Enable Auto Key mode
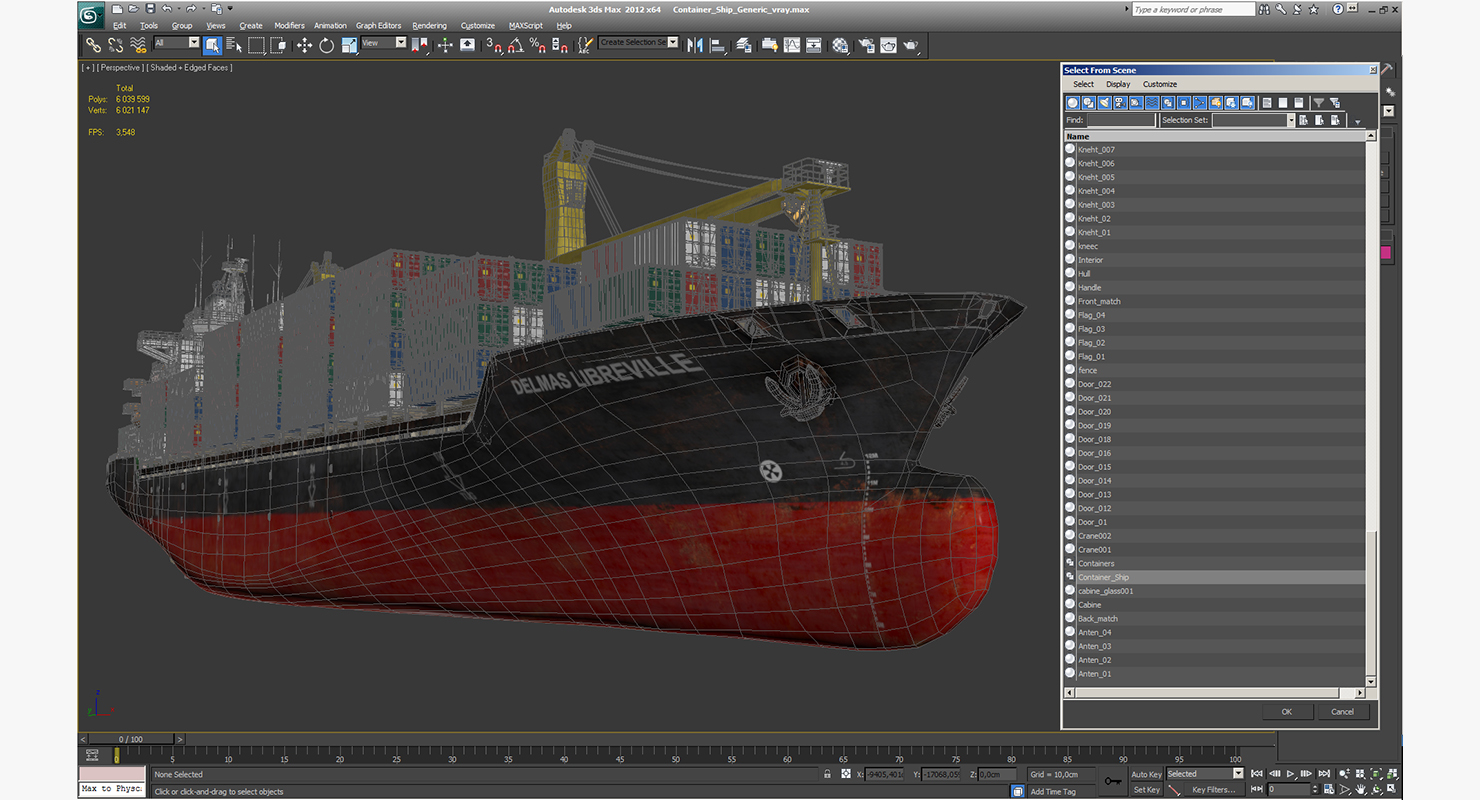This screenshot has height=800, width=1480. 1146,774
